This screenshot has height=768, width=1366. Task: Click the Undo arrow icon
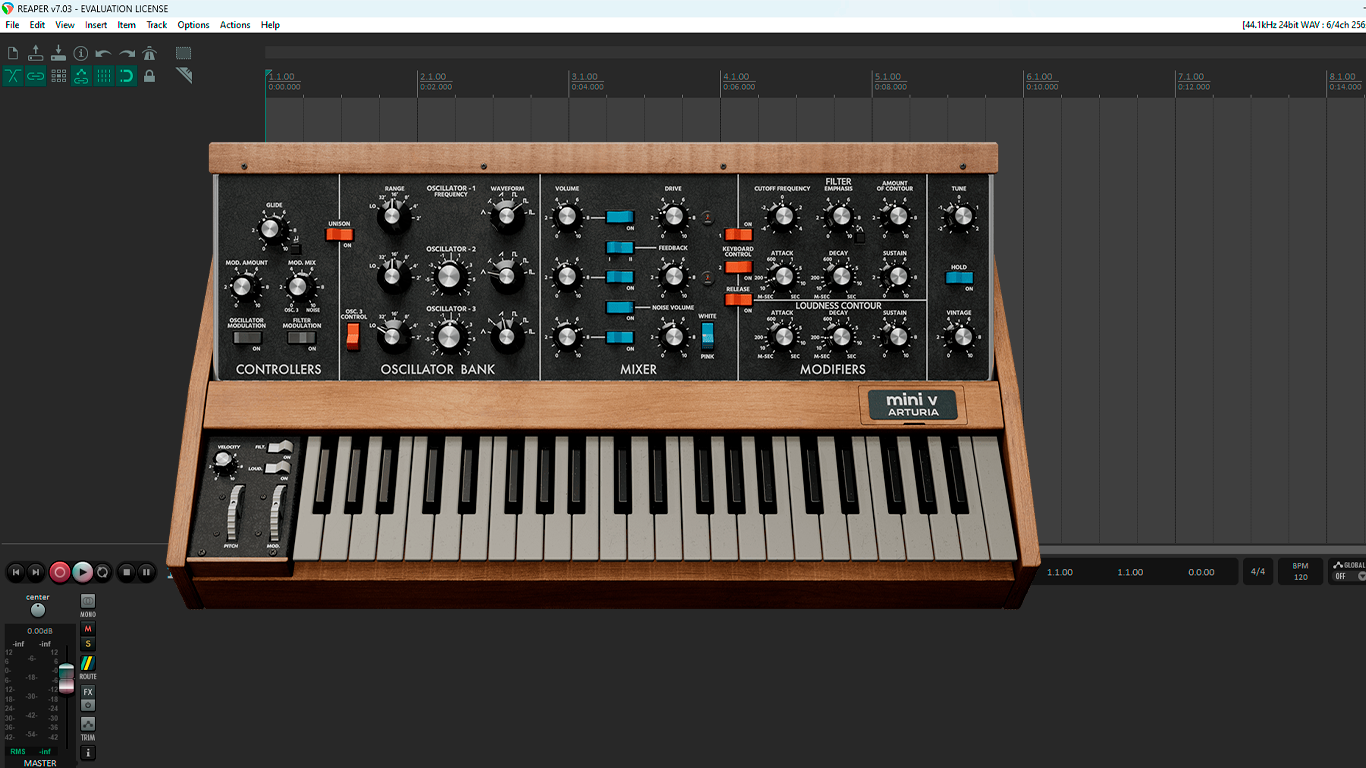click(x=104, y=53)
